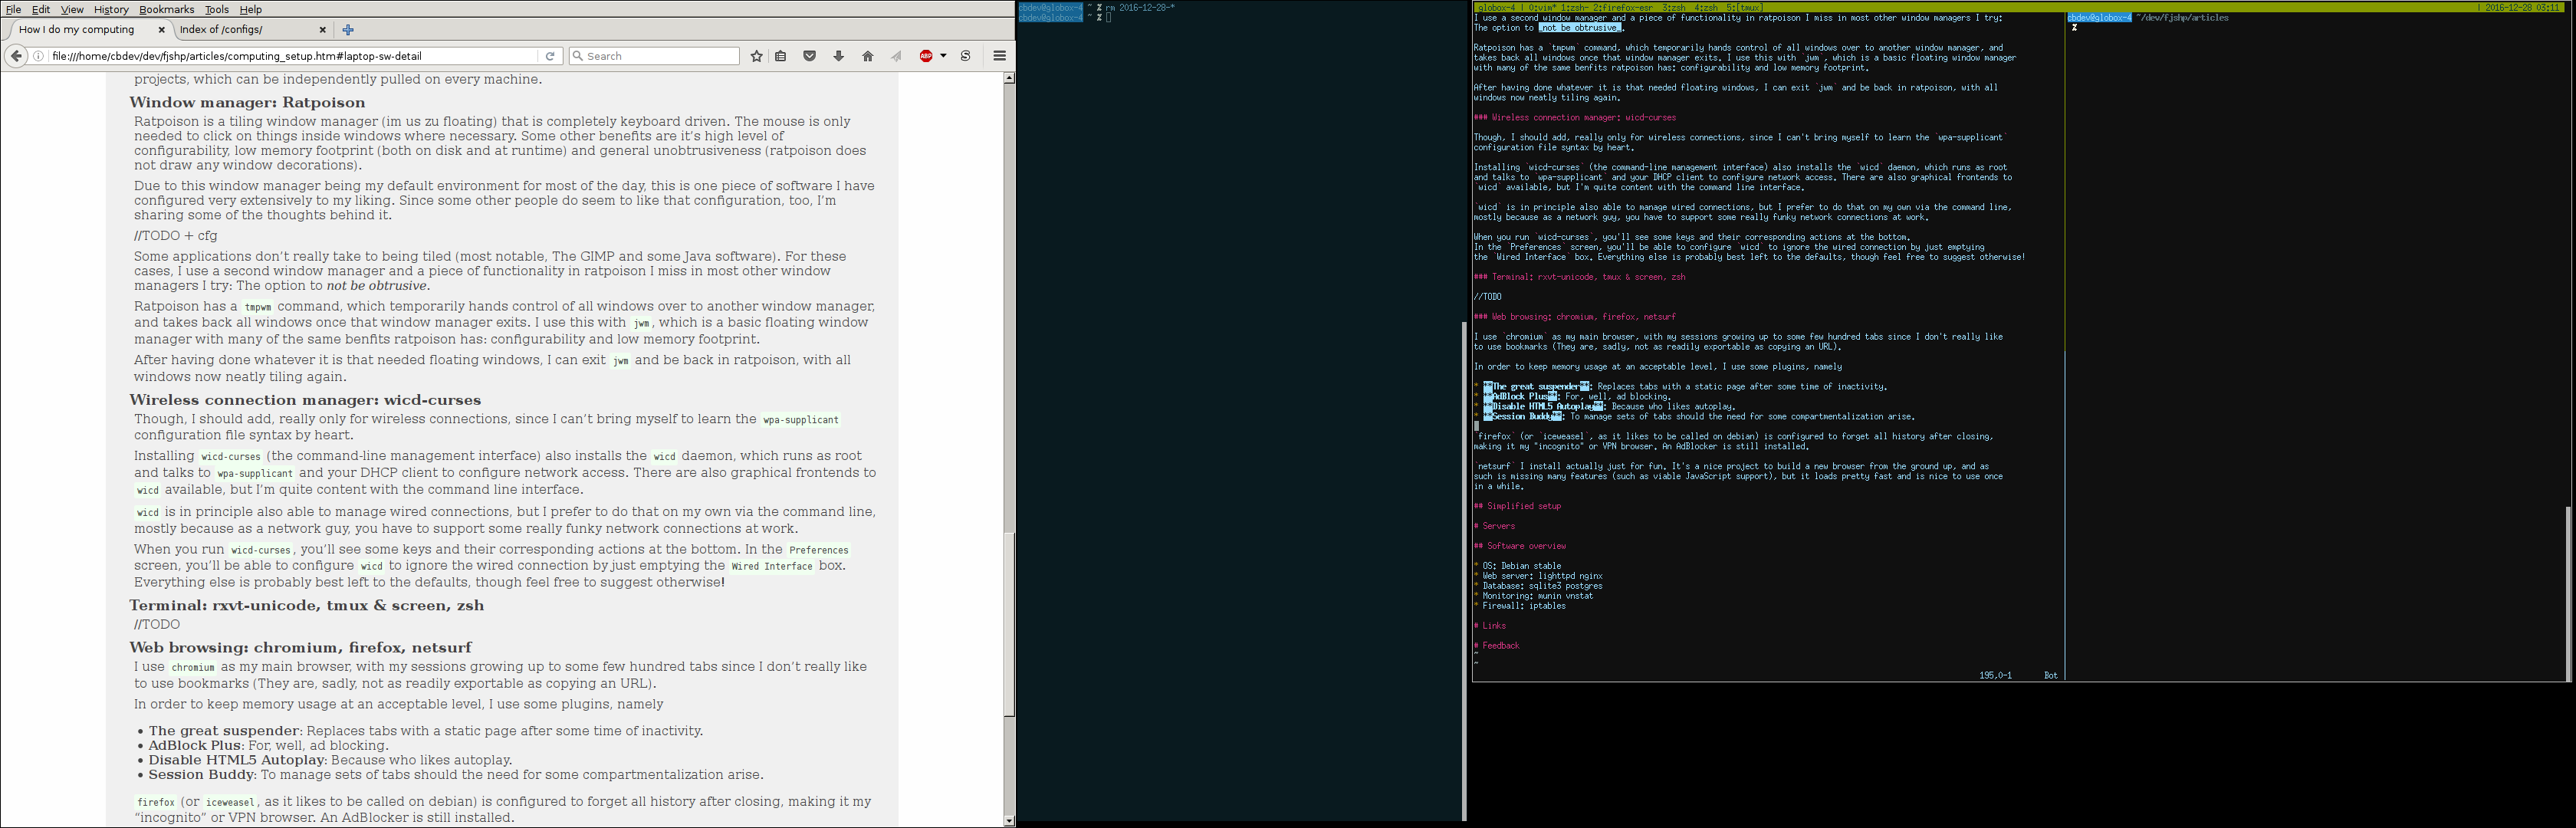Viewport: 2576px width, 828px height.
Task: Toggle the bookmark star icon
Action: tap(756, 56)
